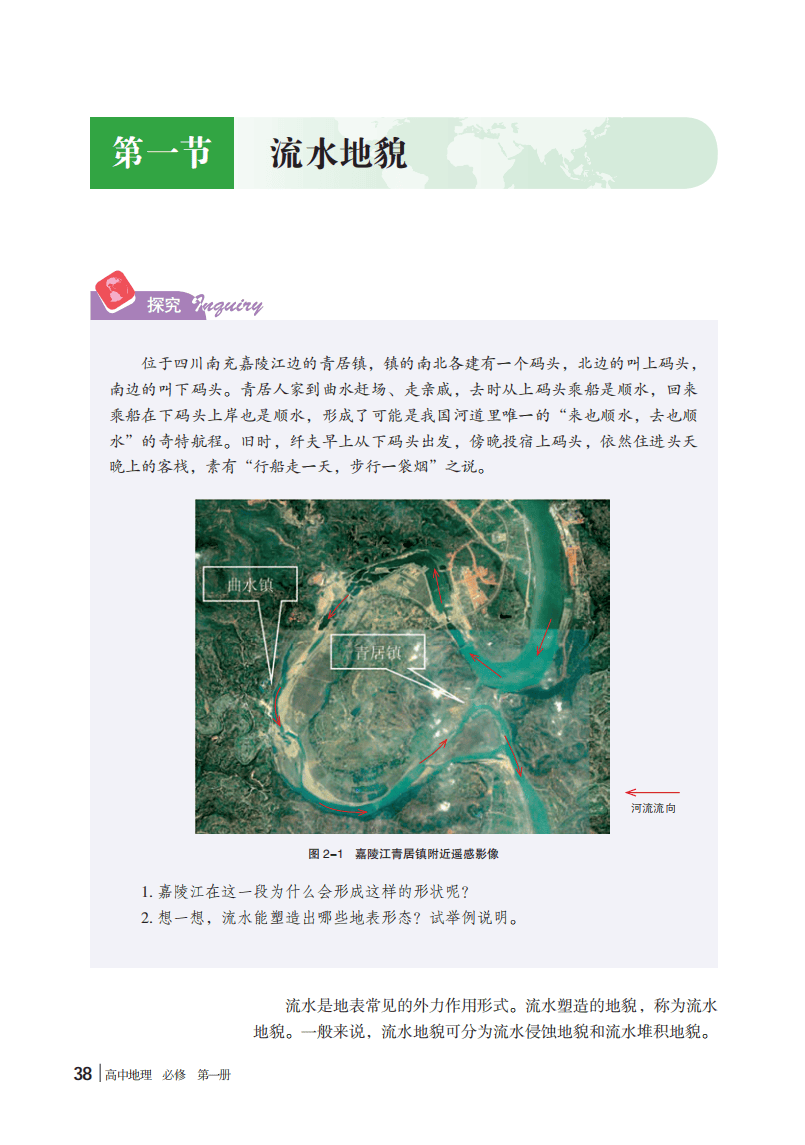Click question 1 about 嘉陵江 shape

(305, 892)
